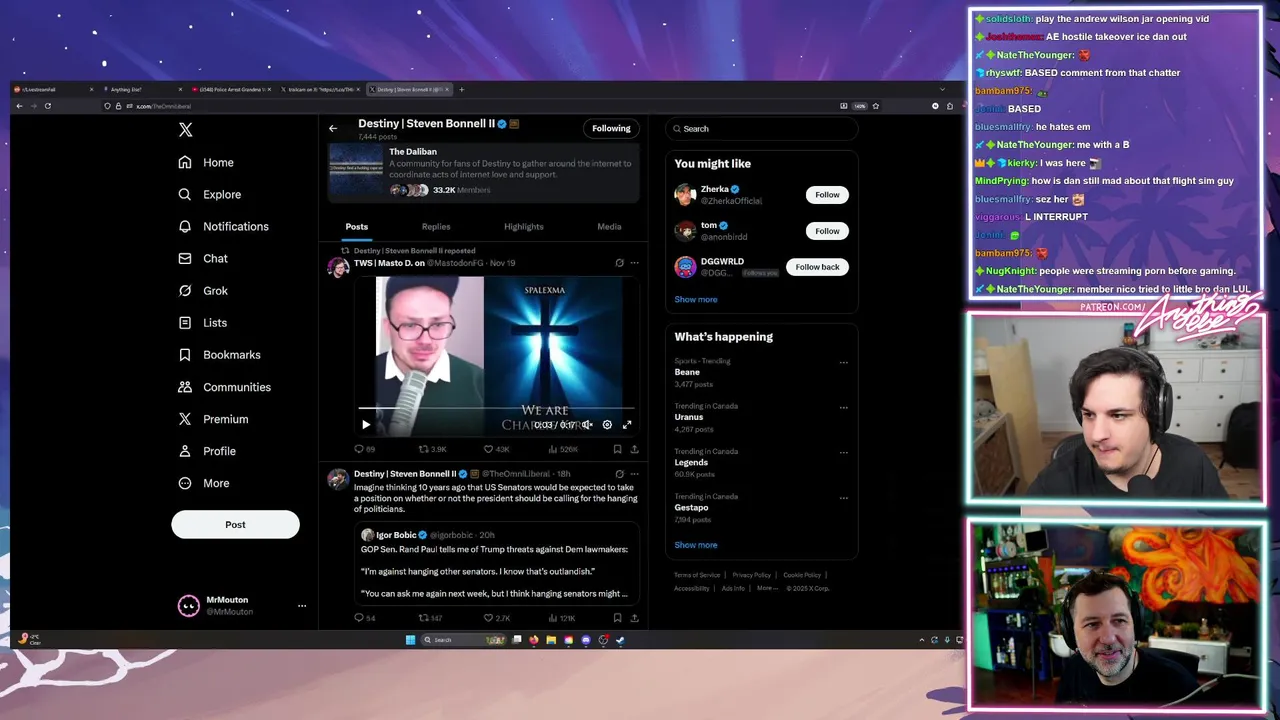This screenshot has height=720, width=1280.
Task: Follow back DGGWRLD
Action: click(817, 267)
